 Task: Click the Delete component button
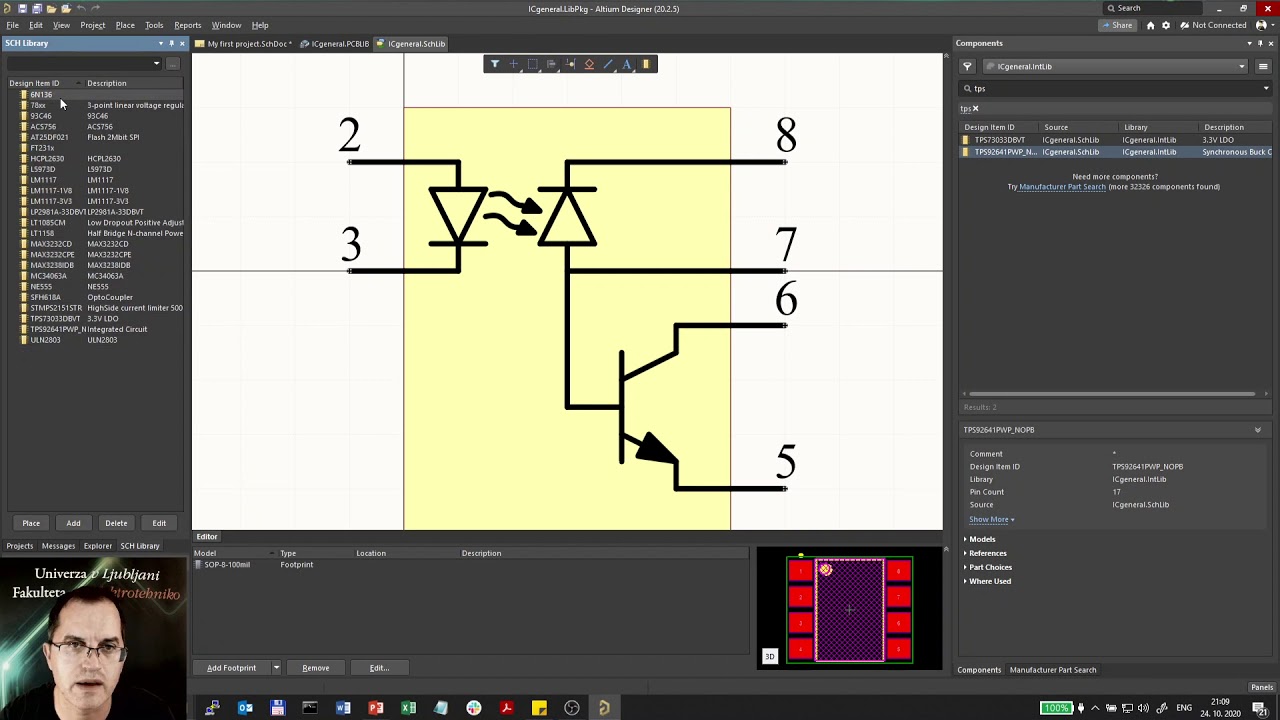point(116,523)
